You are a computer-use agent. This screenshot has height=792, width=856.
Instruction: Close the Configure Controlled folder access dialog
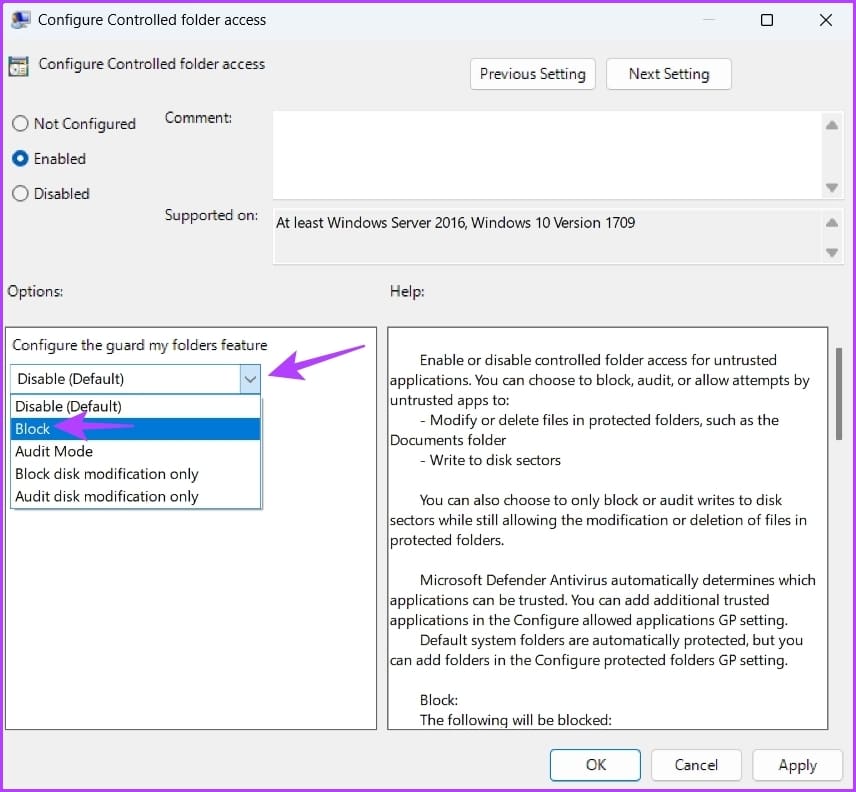coord(825,20)
